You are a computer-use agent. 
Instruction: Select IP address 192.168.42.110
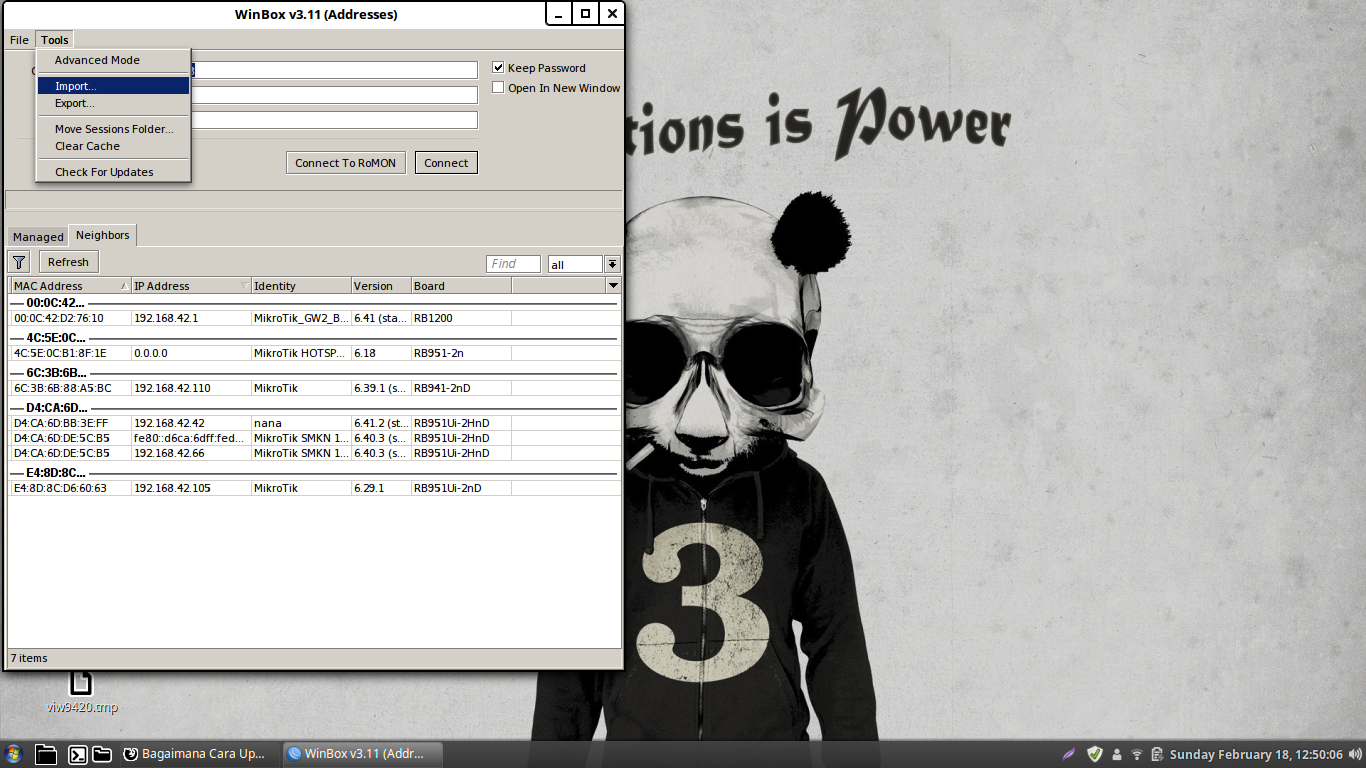[x=172, y=388]
